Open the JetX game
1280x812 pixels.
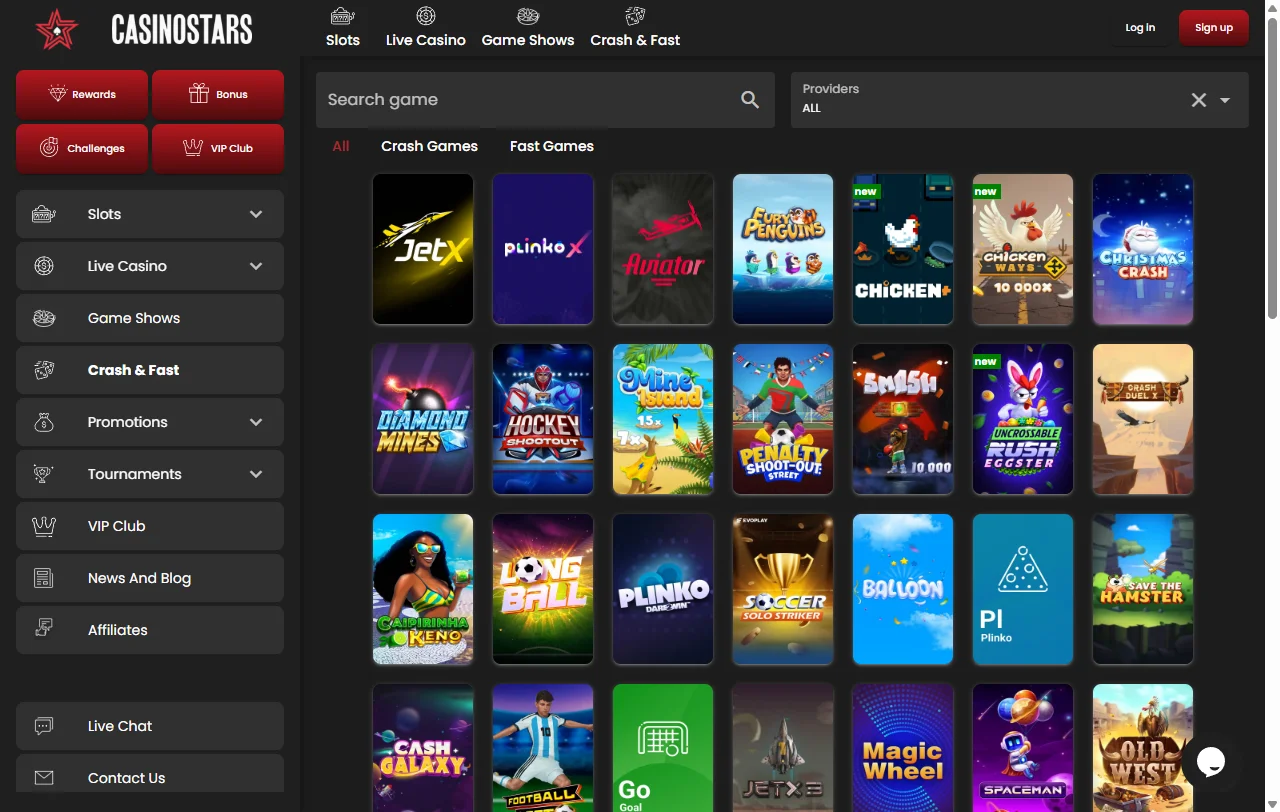[x=423, y=249]
